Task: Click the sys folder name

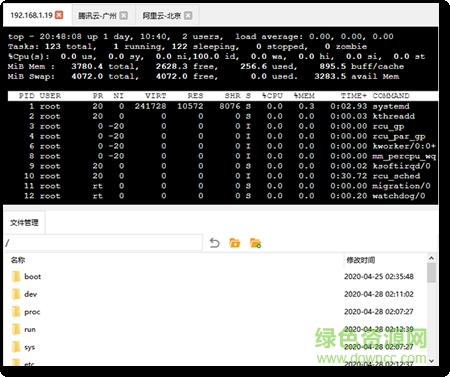Action: [x=30, y=347]
